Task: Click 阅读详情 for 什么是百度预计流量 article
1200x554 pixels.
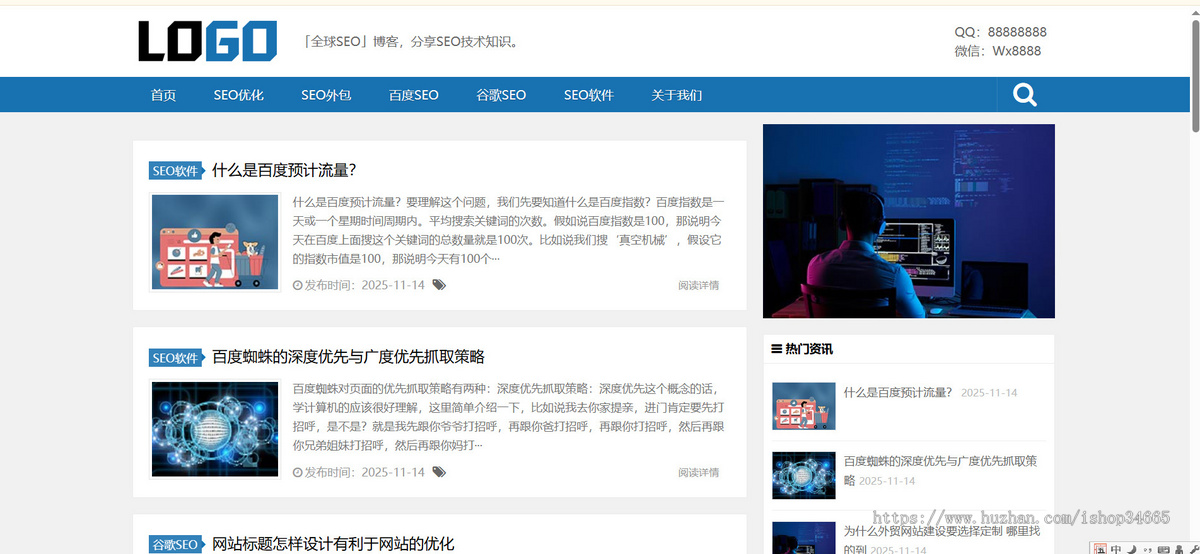Action: point(698,285)
